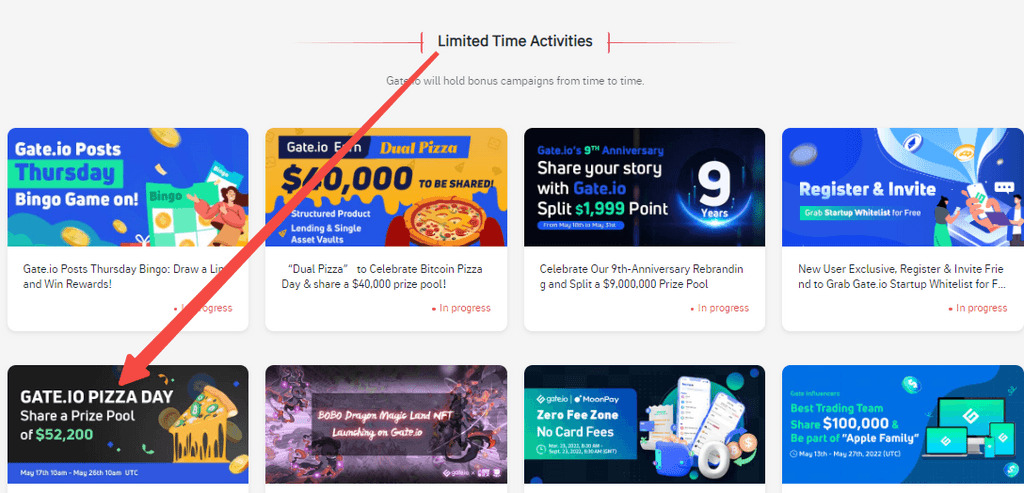
Task: Click the Gate.io bonus campaigns subtitle text
Action: (515, 82)
